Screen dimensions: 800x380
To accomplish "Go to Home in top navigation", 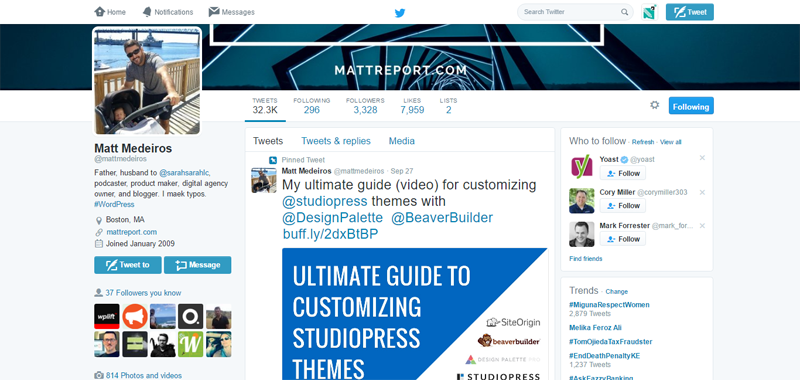I will pyautogui.click(x=110, y=12).
